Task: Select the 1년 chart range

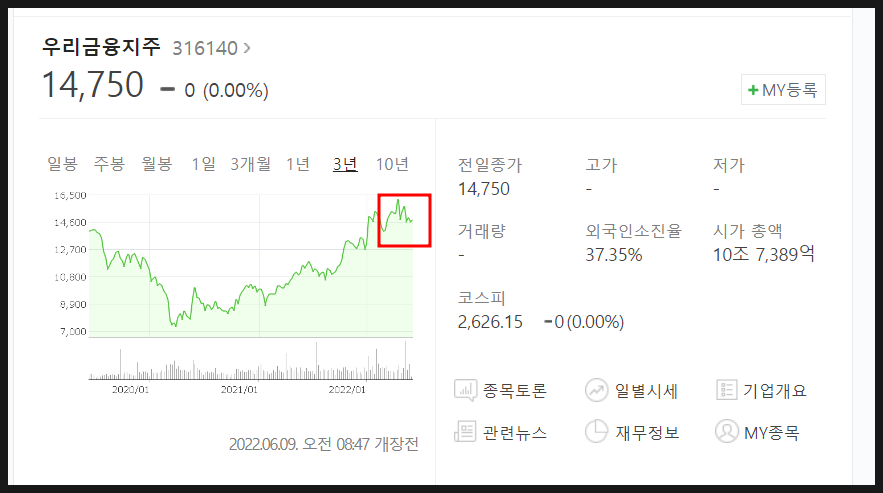Action: tap(298, 164)
